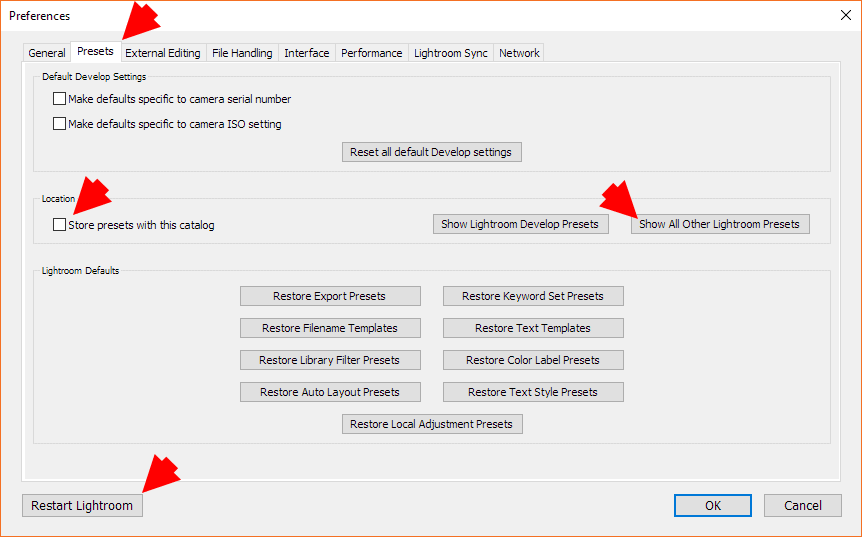Click Restore Text Templates
Screen dimensions: 862x537
click(533, 328)
